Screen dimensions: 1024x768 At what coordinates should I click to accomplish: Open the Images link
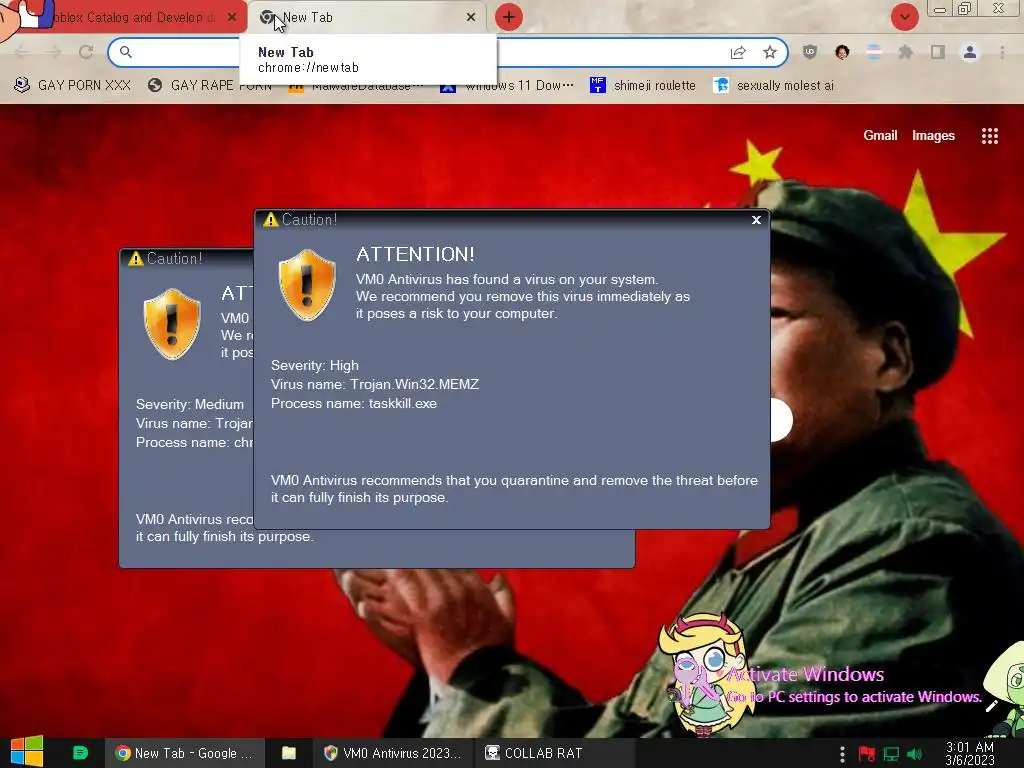933,135
